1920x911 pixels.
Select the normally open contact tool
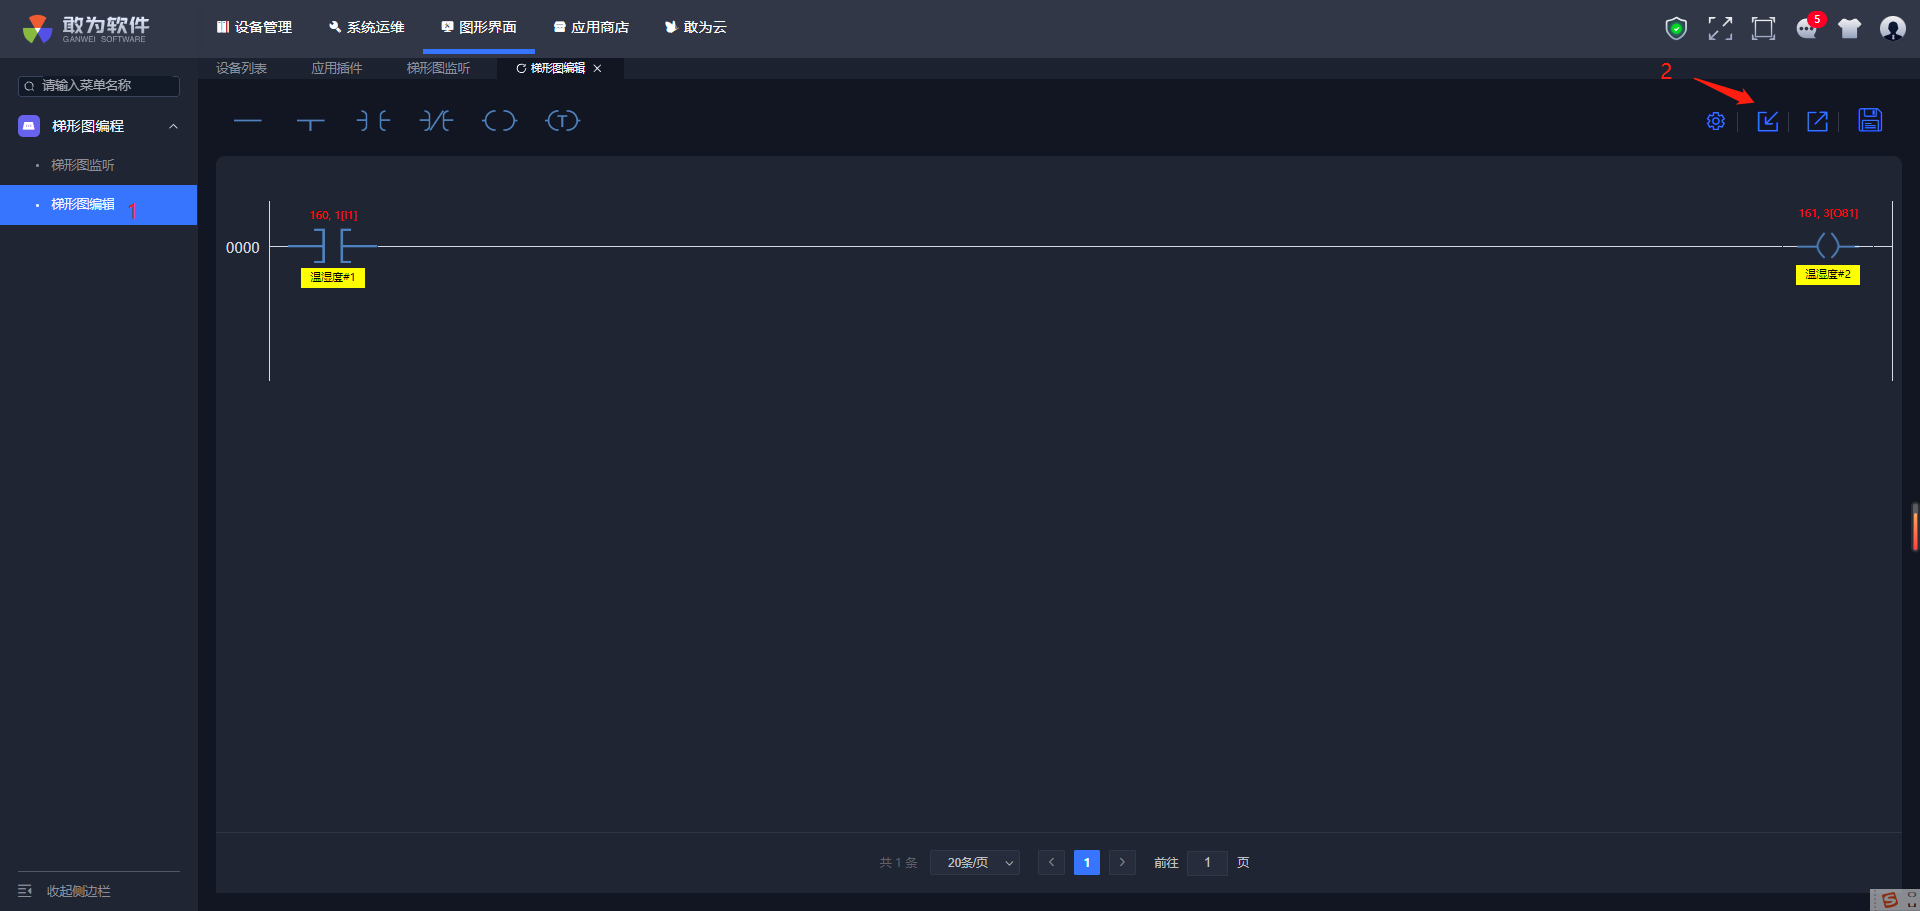tap(373, 121)
